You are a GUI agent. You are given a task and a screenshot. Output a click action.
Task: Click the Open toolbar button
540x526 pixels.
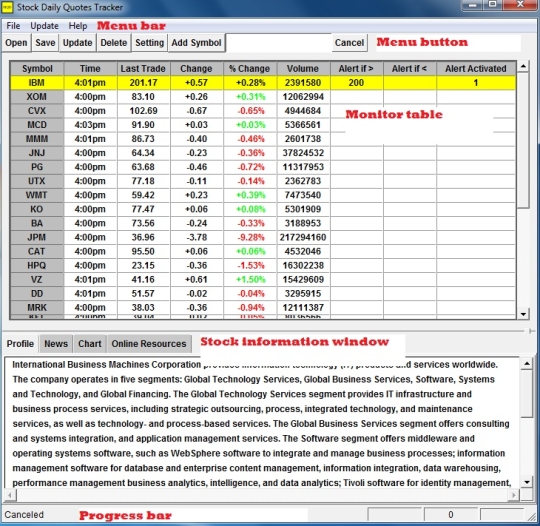(x=16, y=43)
